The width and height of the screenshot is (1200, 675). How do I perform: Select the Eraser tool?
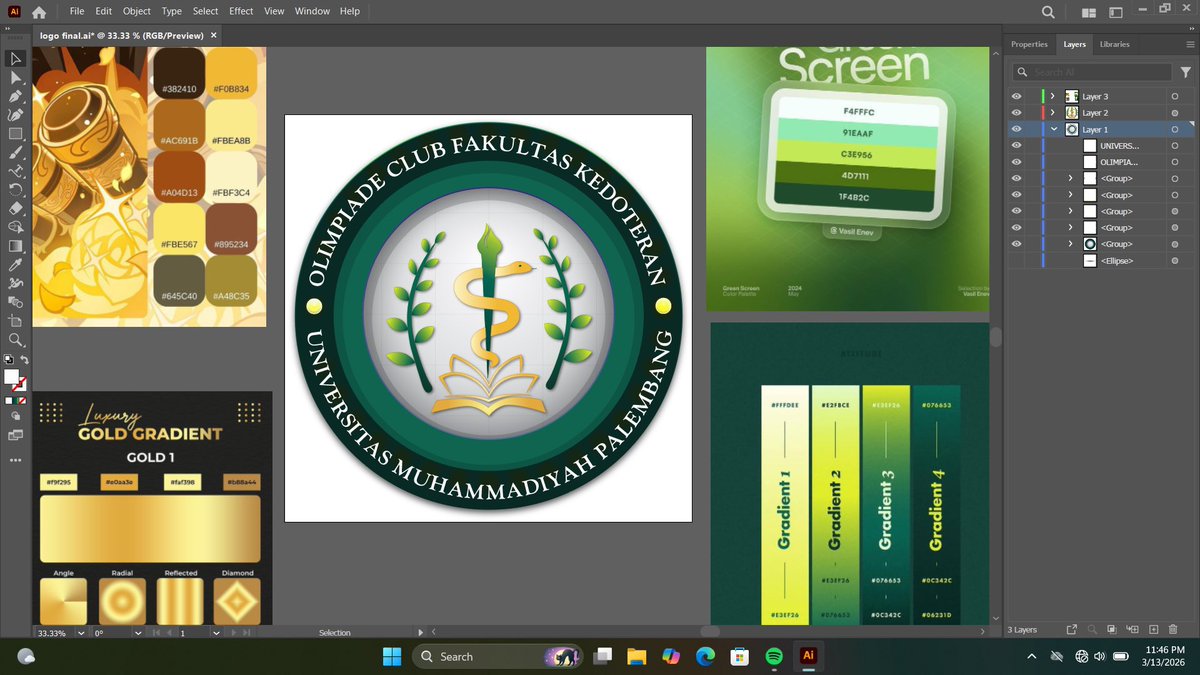pyautogui.click(x=16, y=209)
